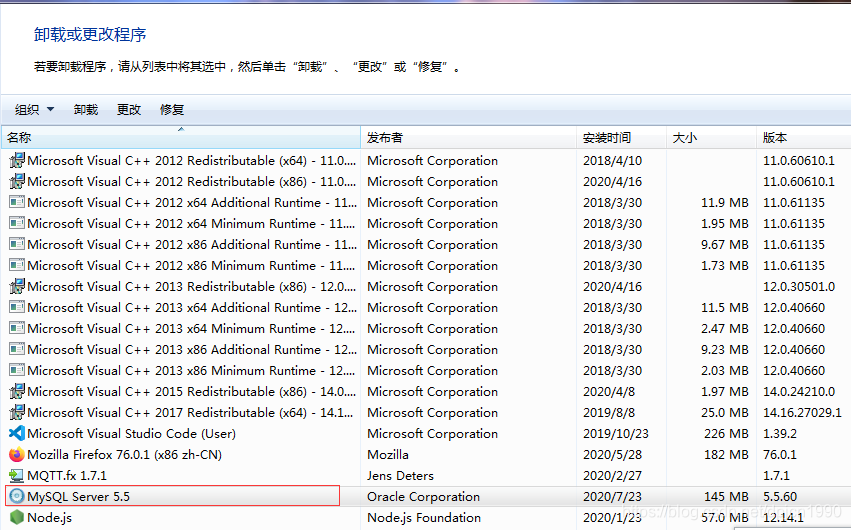The width and height of the screenshot is (851, 530).
Task: Select MQTT.fx 1.7.1 in the list
Action: click(67, 475)
